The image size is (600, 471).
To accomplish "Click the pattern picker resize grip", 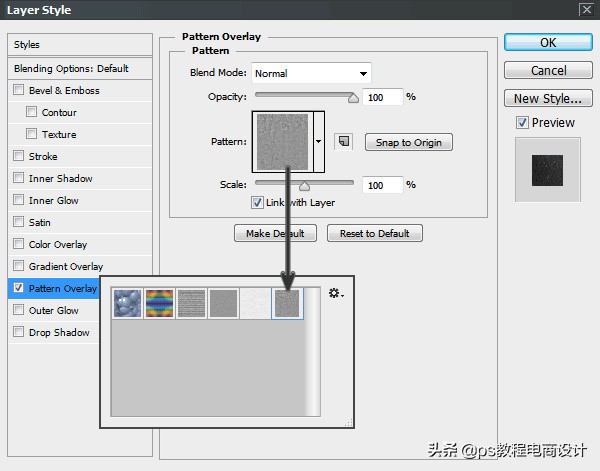I will coord(348,422).
